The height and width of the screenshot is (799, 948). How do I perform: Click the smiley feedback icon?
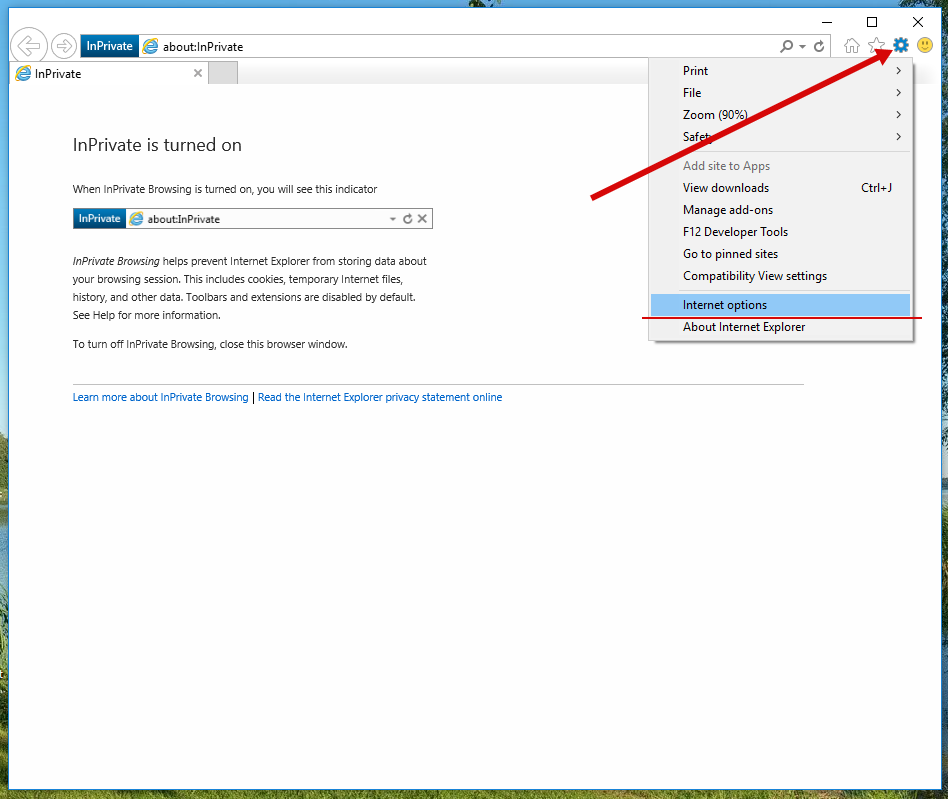[x=925, y=45]
